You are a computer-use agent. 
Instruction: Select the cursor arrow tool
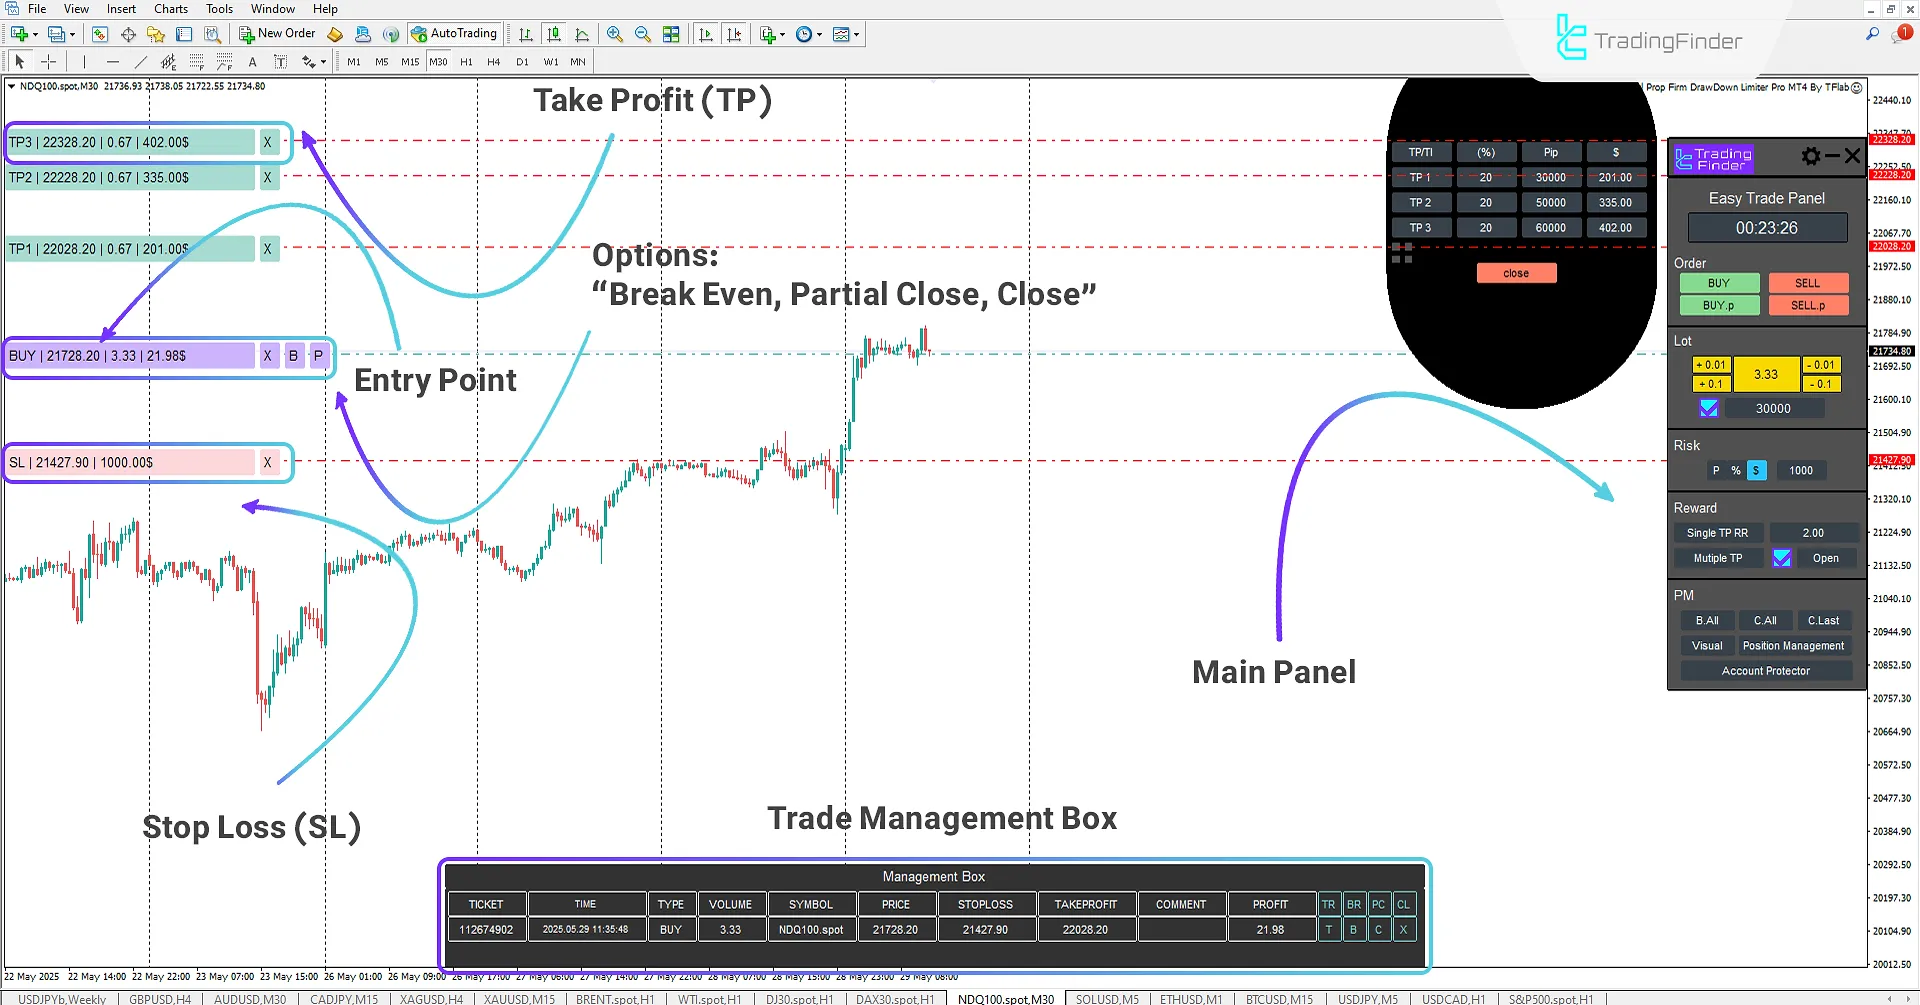point(20,62)
